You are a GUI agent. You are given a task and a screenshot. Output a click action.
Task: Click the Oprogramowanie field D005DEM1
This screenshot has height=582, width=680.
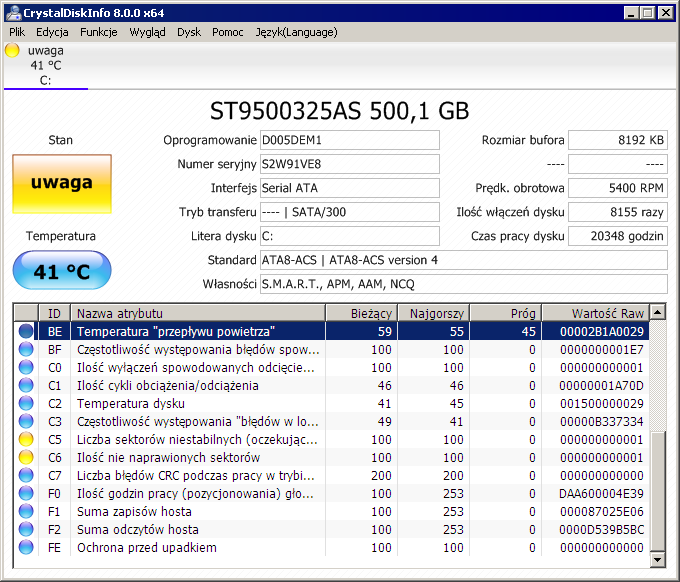pyautogui.click(x=350, y=140)
